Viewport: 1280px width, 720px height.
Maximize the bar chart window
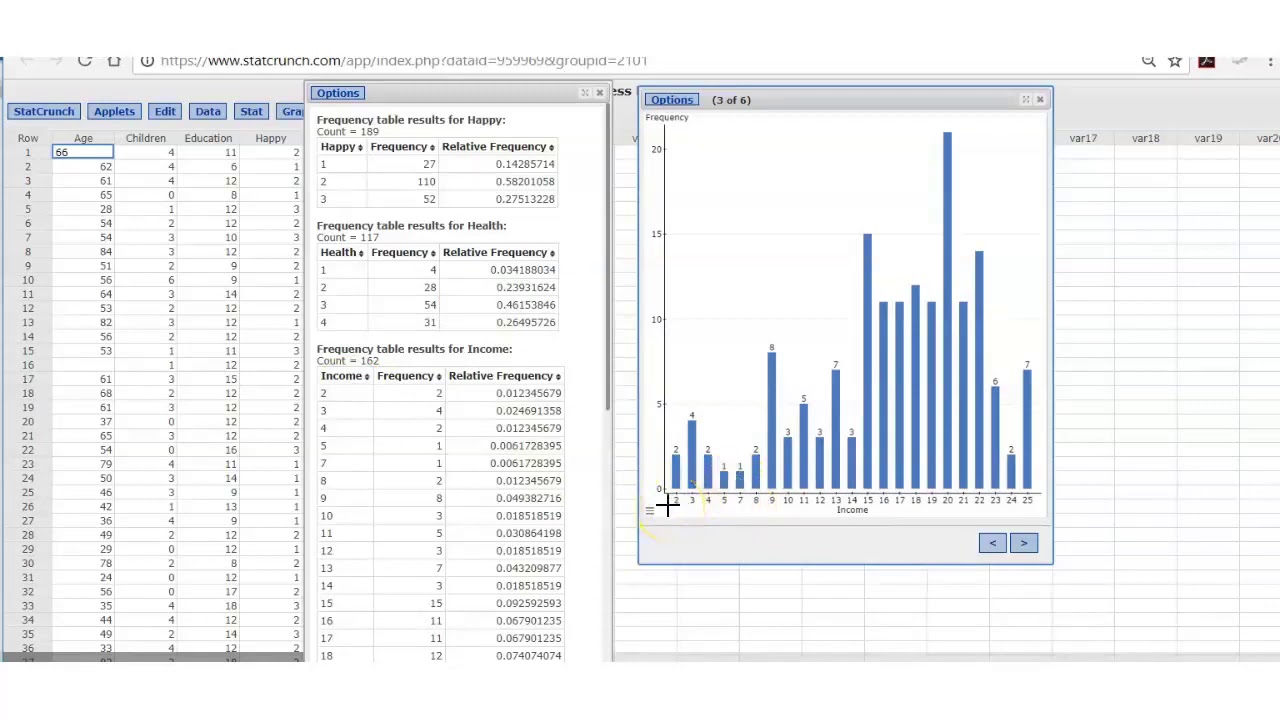tap(1025, 100)
